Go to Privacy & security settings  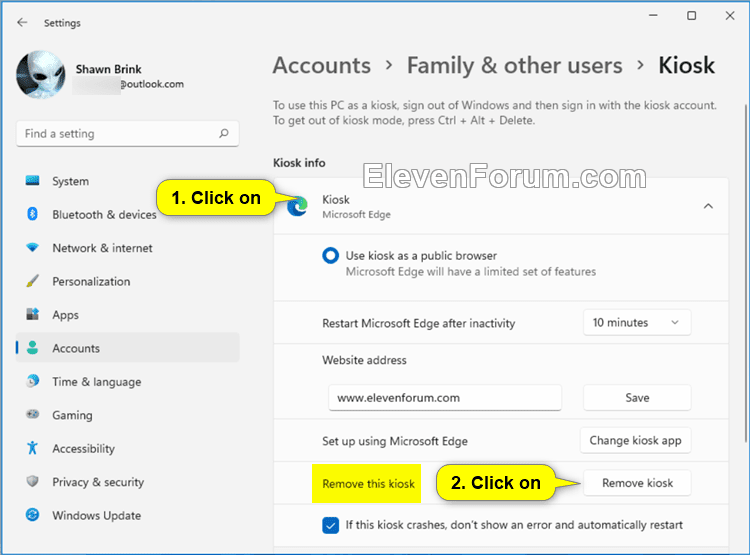click(x=127, y=482)
